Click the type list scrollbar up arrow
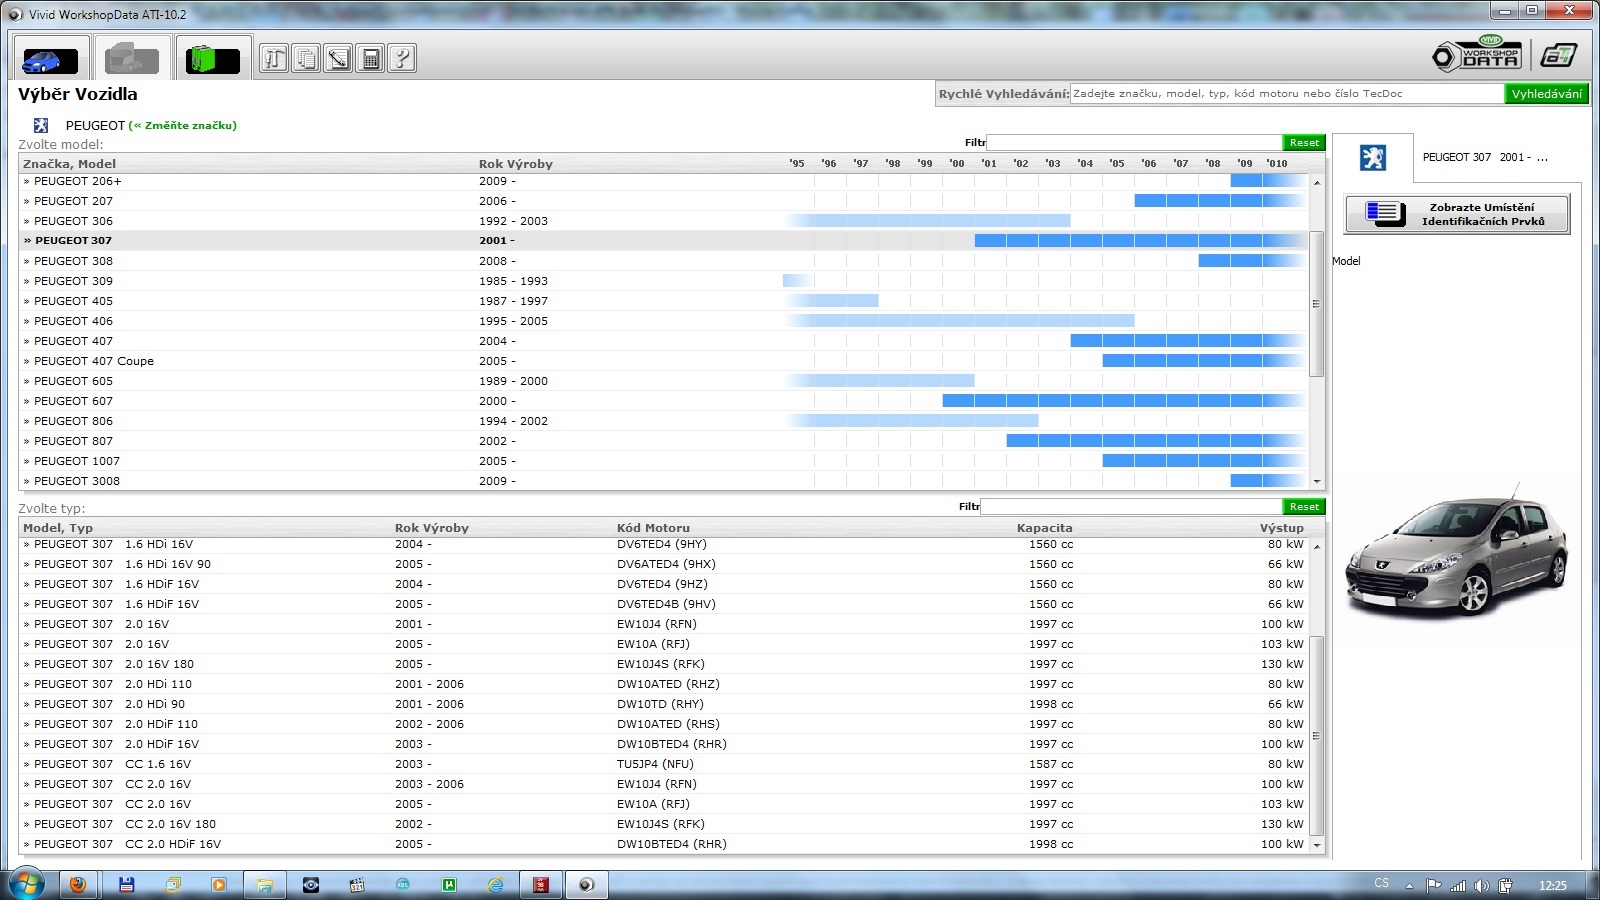This screenshot has height=900, width=1600. pyautogui.click(x=1316, y=547)
